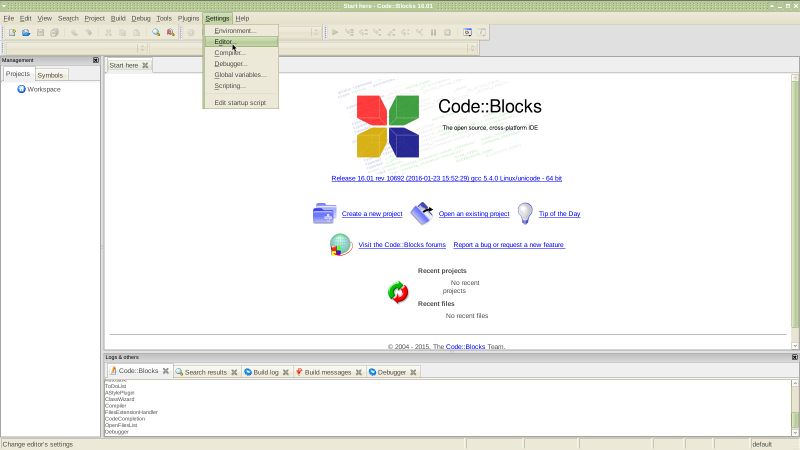This screenshot has height=450, width=800.
Task: Switch to the Projects tab
Action: [18, 74]
